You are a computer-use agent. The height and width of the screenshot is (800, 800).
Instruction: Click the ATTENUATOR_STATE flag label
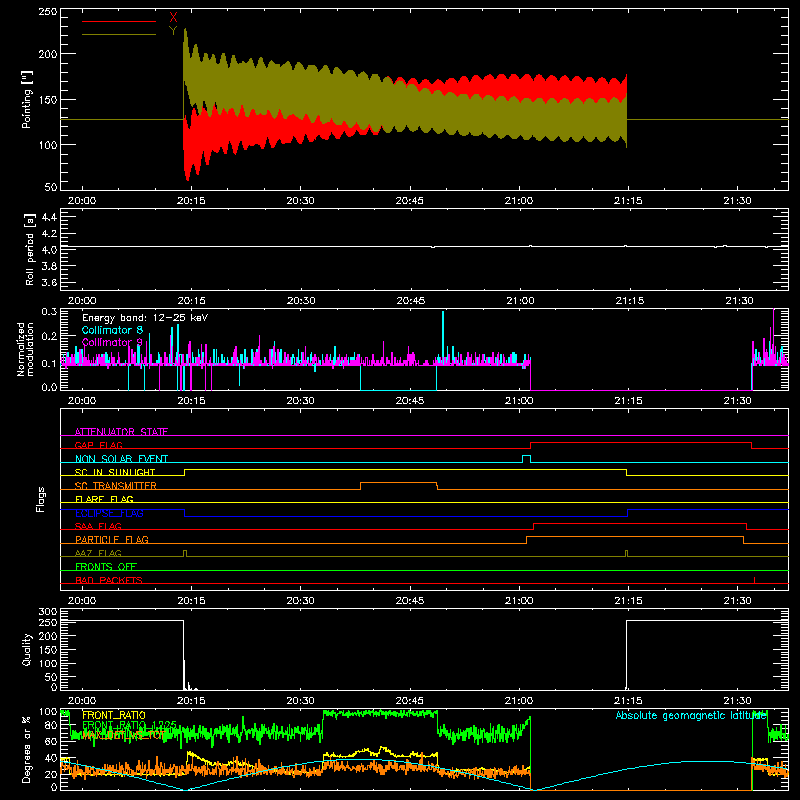pos(121,432)
